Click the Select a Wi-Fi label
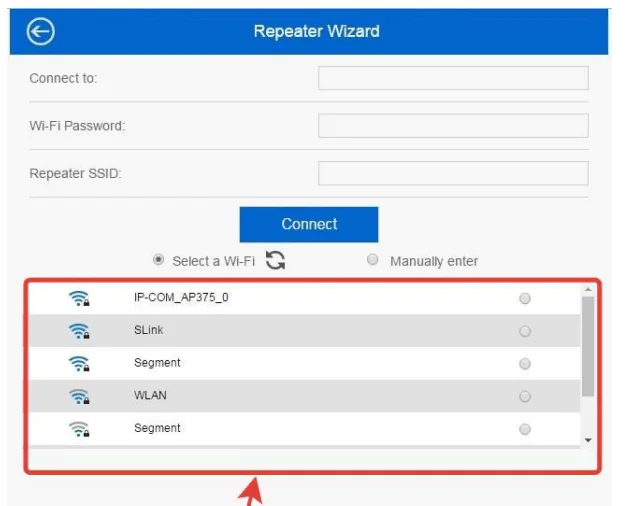Screen dimensions: 636x506 point(214,261)
